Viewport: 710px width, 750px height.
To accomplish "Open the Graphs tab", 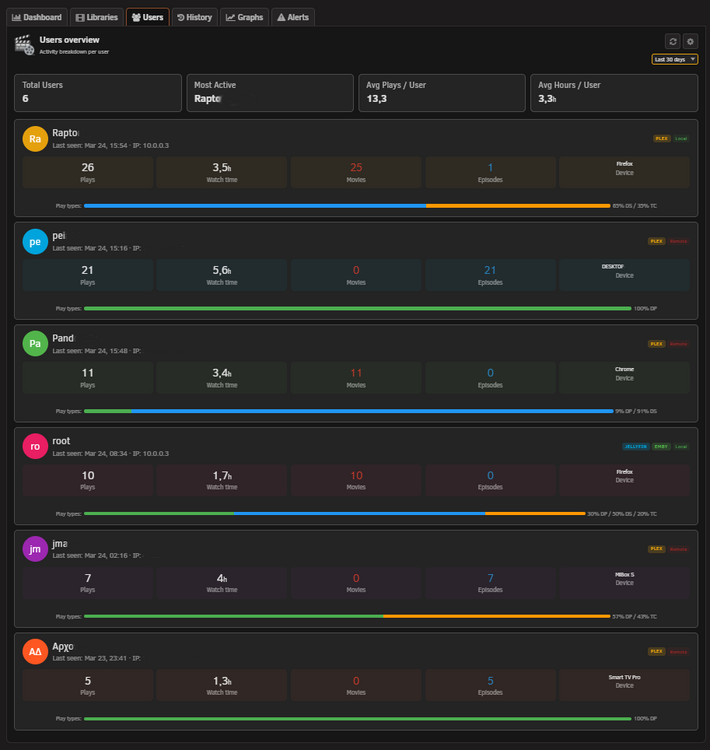I will tap(244, 17).
